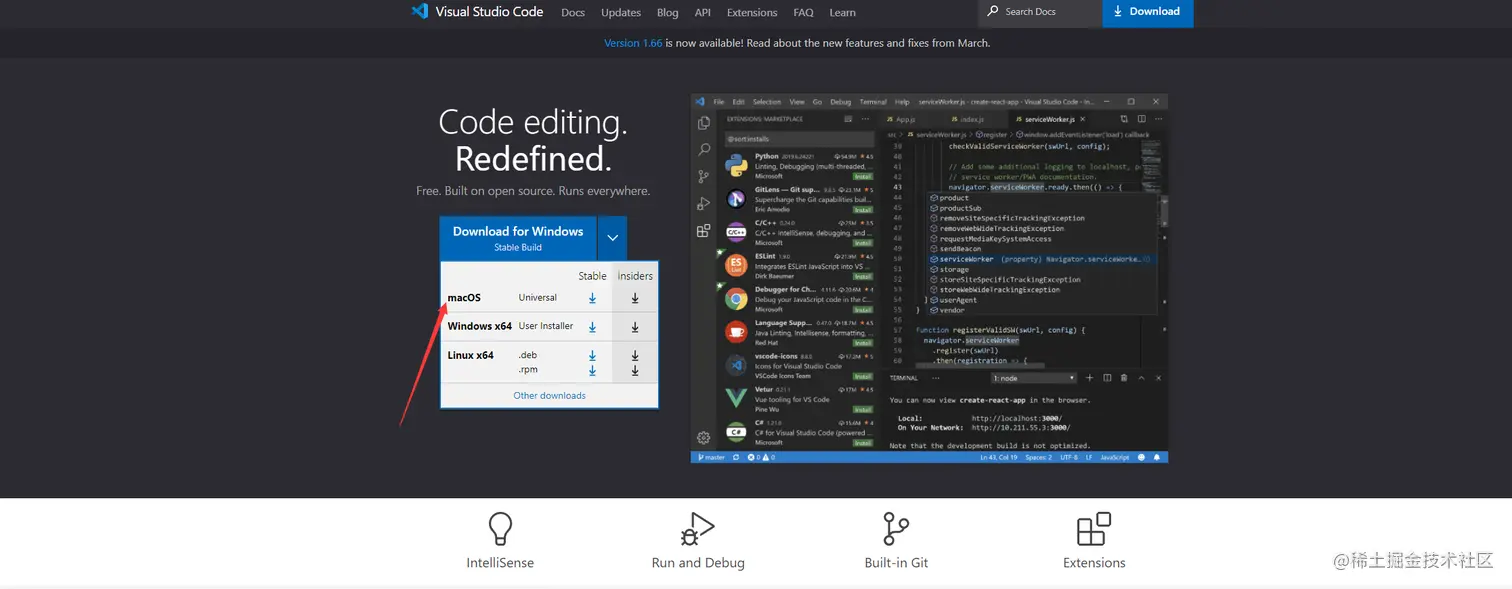Click the Download for Windows Stable Build button
1512x589 pixels.
click(x=518, y=238)
